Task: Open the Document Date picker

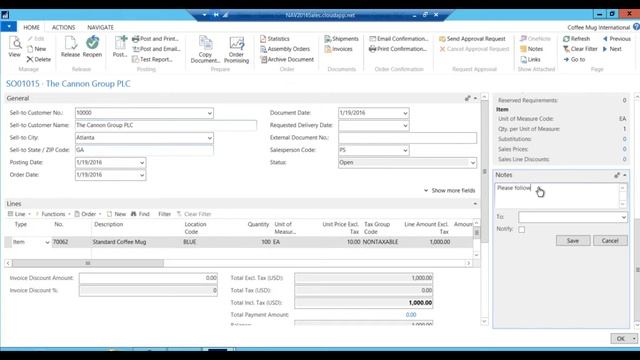Action: click(405, 113)
